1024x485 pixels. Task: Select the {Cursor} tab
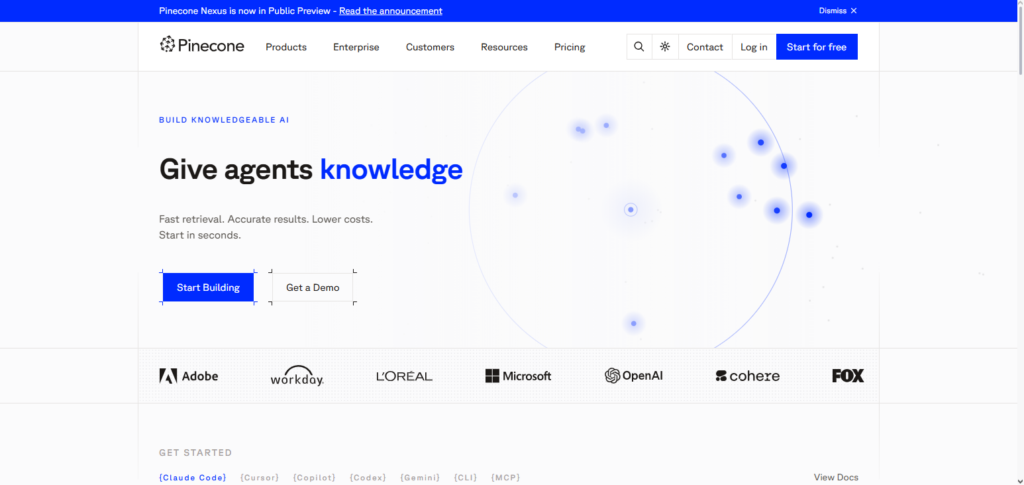(259, 478)
